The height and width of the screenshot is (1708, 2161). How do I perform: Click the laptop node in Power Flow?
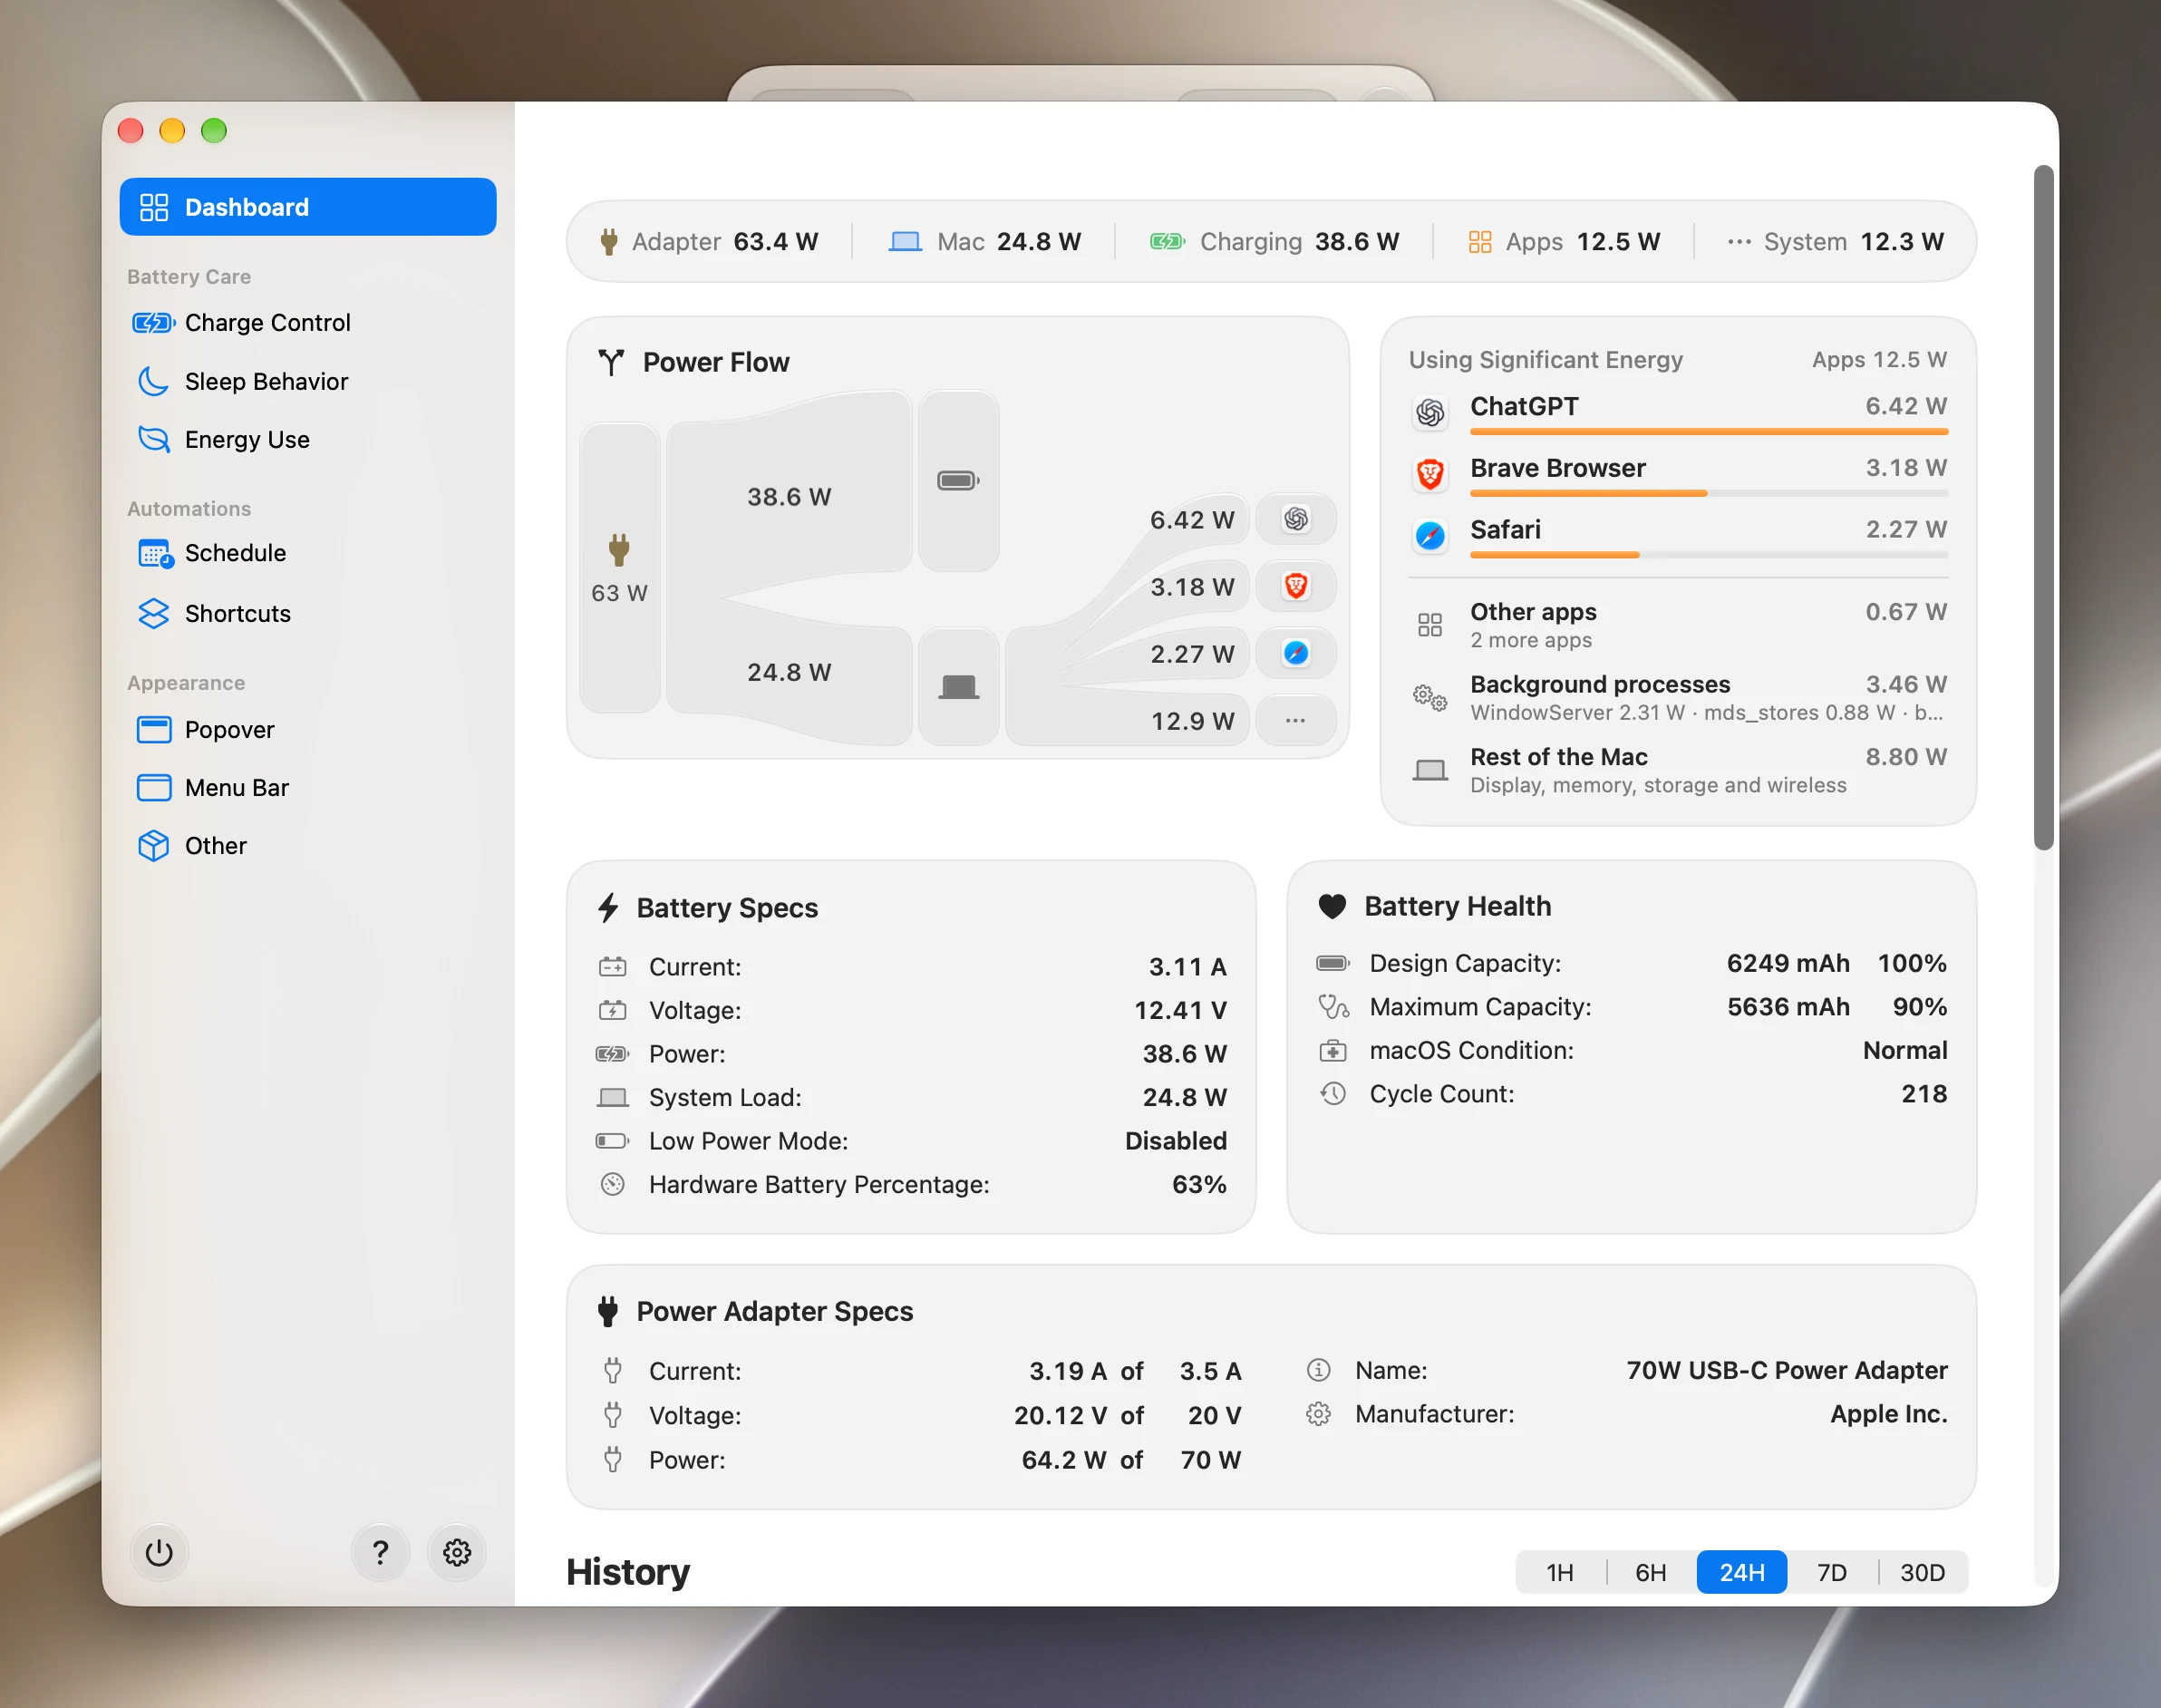(958, 686)
